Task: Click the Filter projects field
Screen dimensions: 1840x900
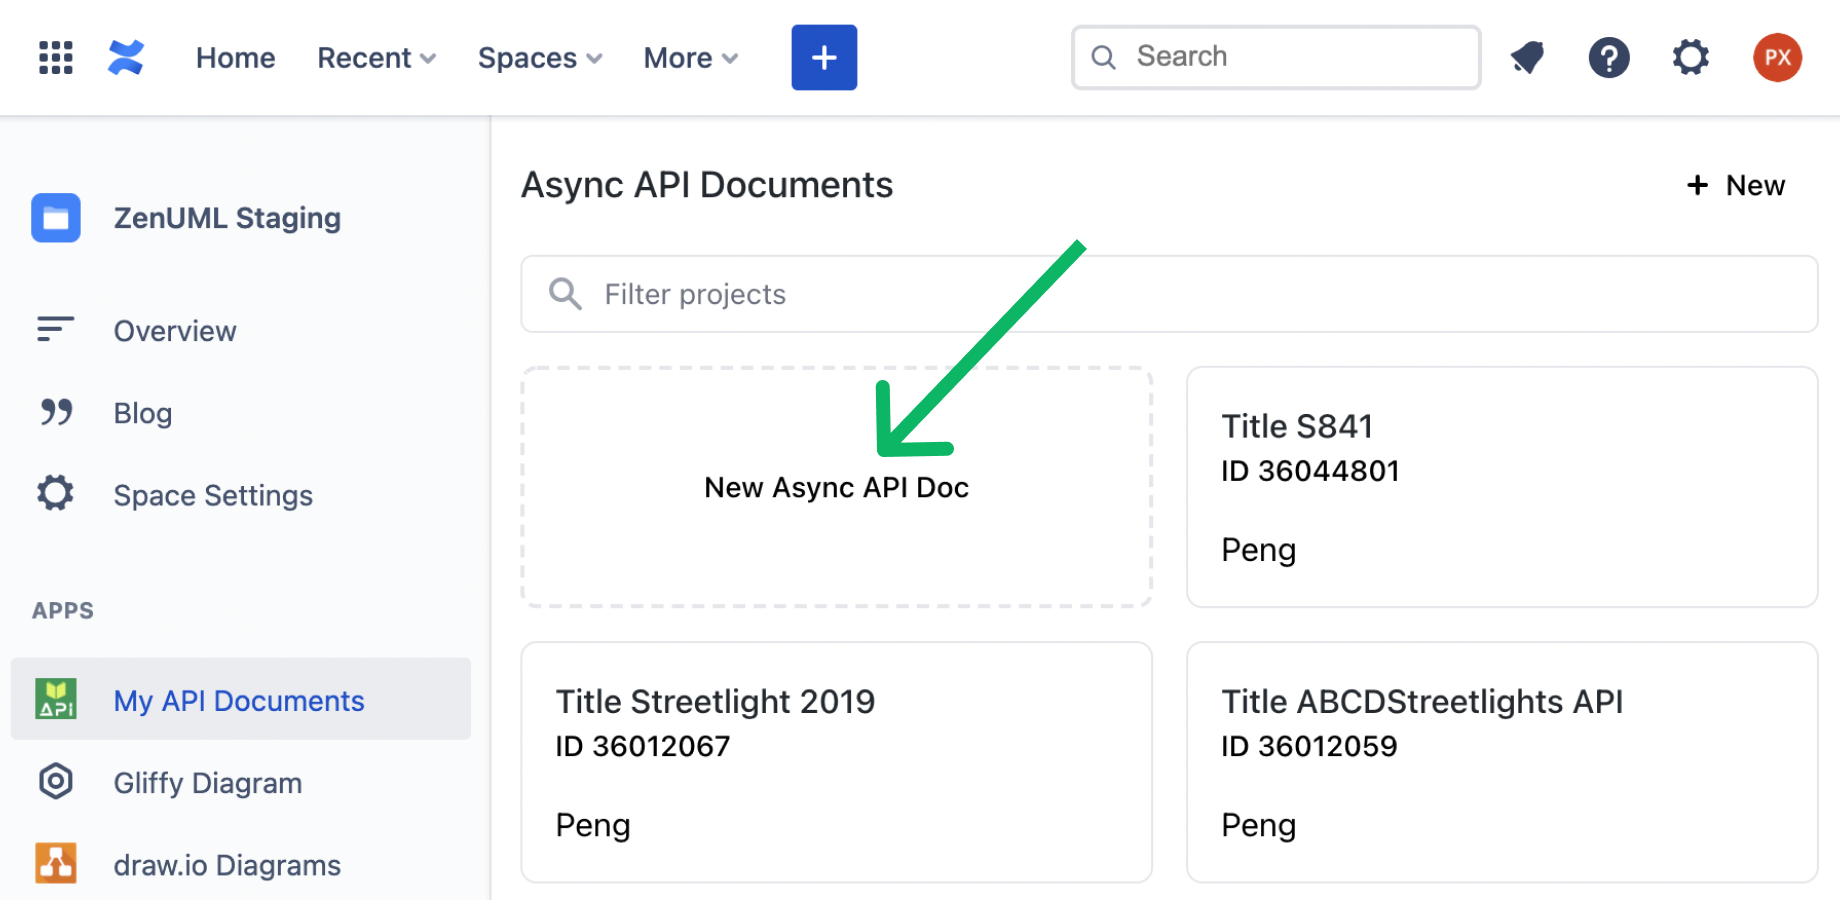Action: coord(1169,294)
